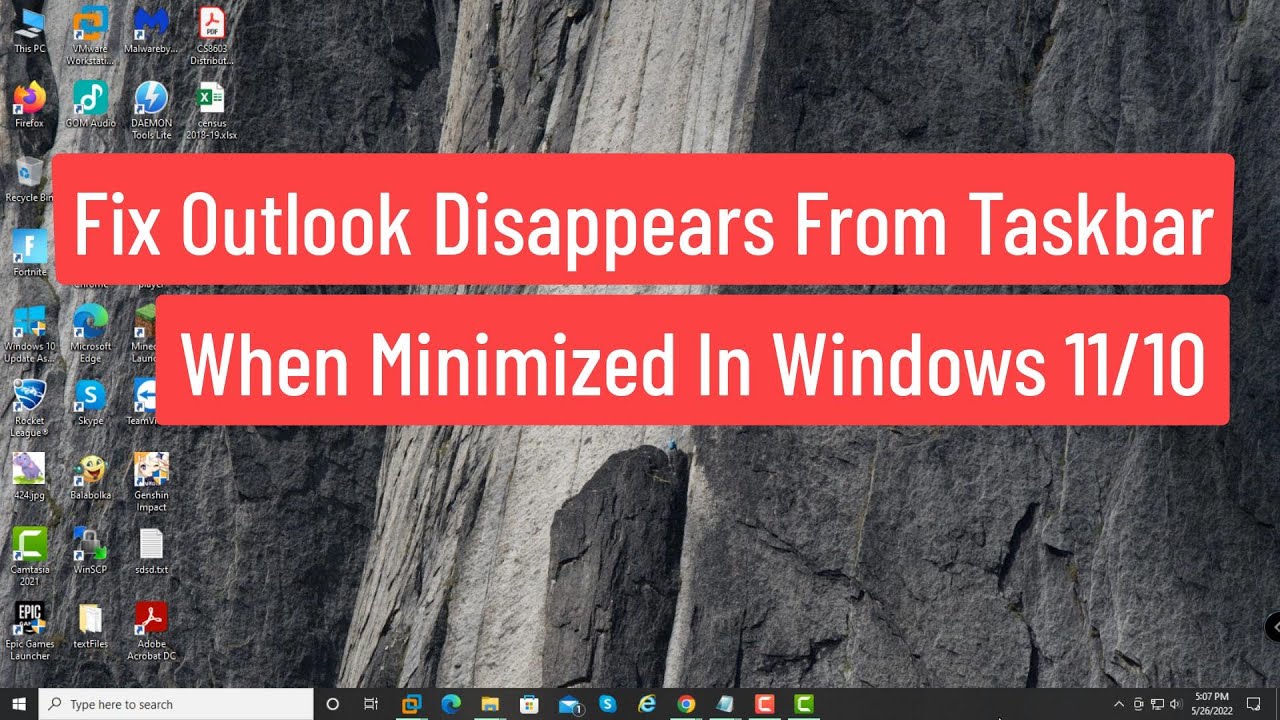Viewport: 1280px width, 720px height.
Task: Open network status tray icon
Action: tap(1157, 704)
